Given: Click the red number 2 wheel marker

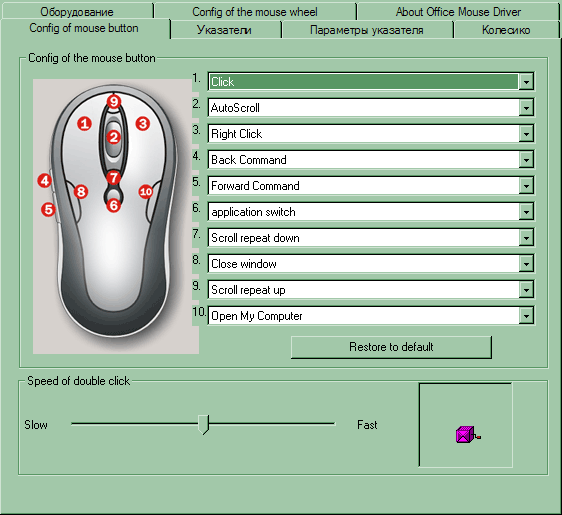Looking at the screenshot, I should click(114, 137).
